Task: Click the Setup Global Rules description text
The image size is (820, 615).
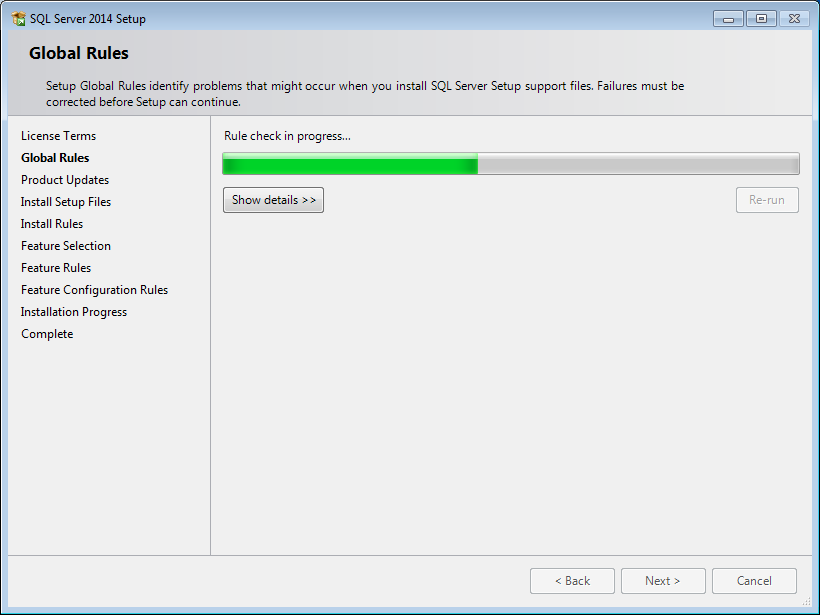Action: 365,94
